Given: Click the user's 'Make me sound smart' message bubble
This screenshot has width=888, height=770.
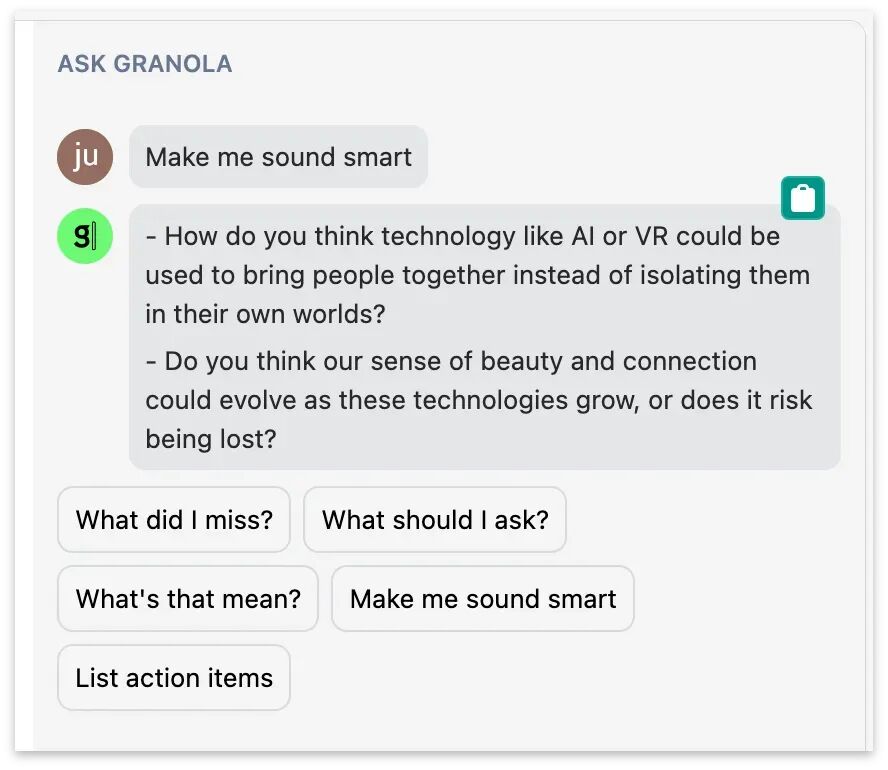Looking at the screenshot, I should click(x=278, y=157).
